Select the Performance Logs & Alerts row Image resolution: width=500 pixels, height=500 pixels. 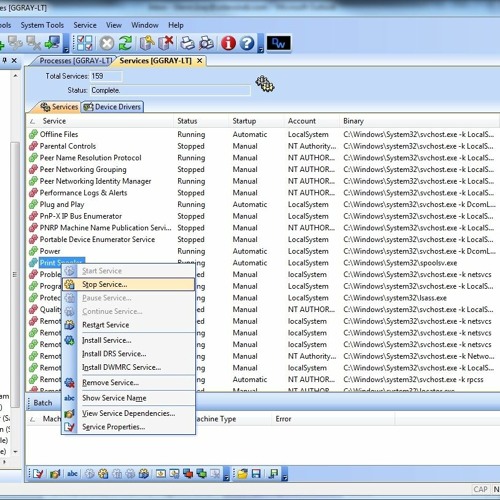pos(262,193)
